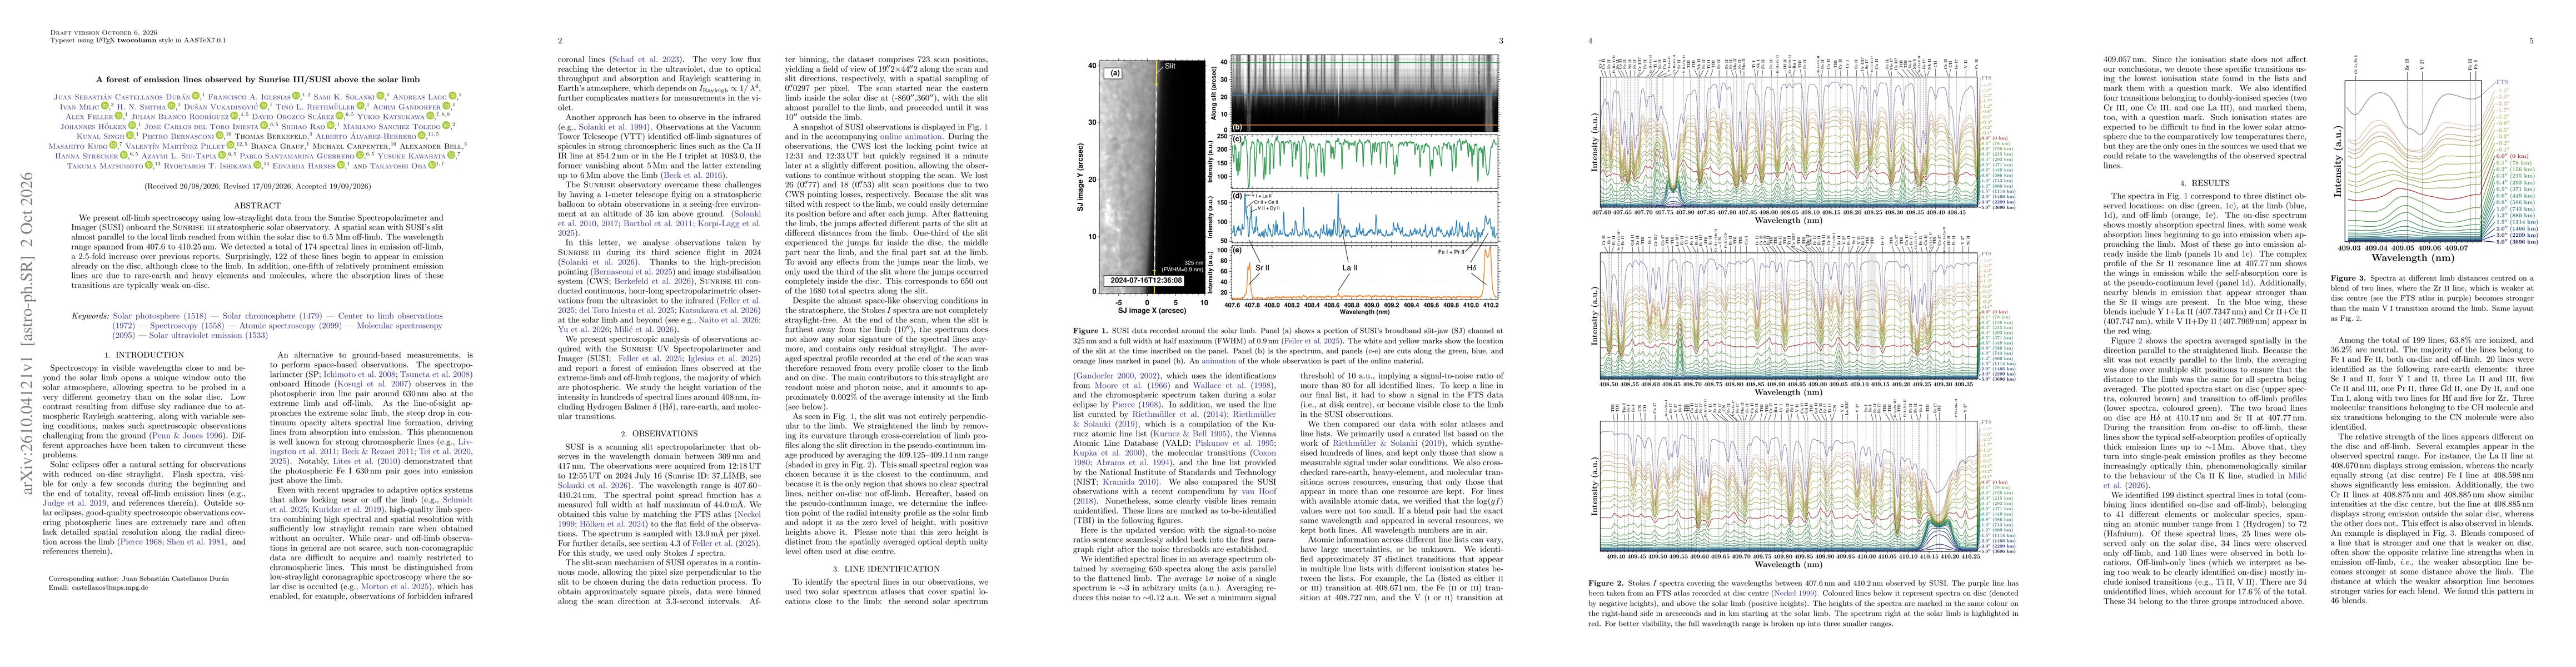
Task: Open ORCID icon beside Juan Sebastián Castellanos Durán
Action: pos(196,96)
